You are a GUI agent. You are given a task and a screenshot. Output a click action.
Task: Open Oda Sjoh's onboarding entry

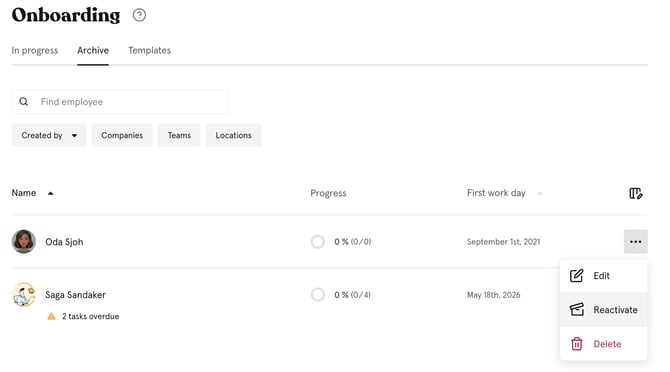(65, 242)
